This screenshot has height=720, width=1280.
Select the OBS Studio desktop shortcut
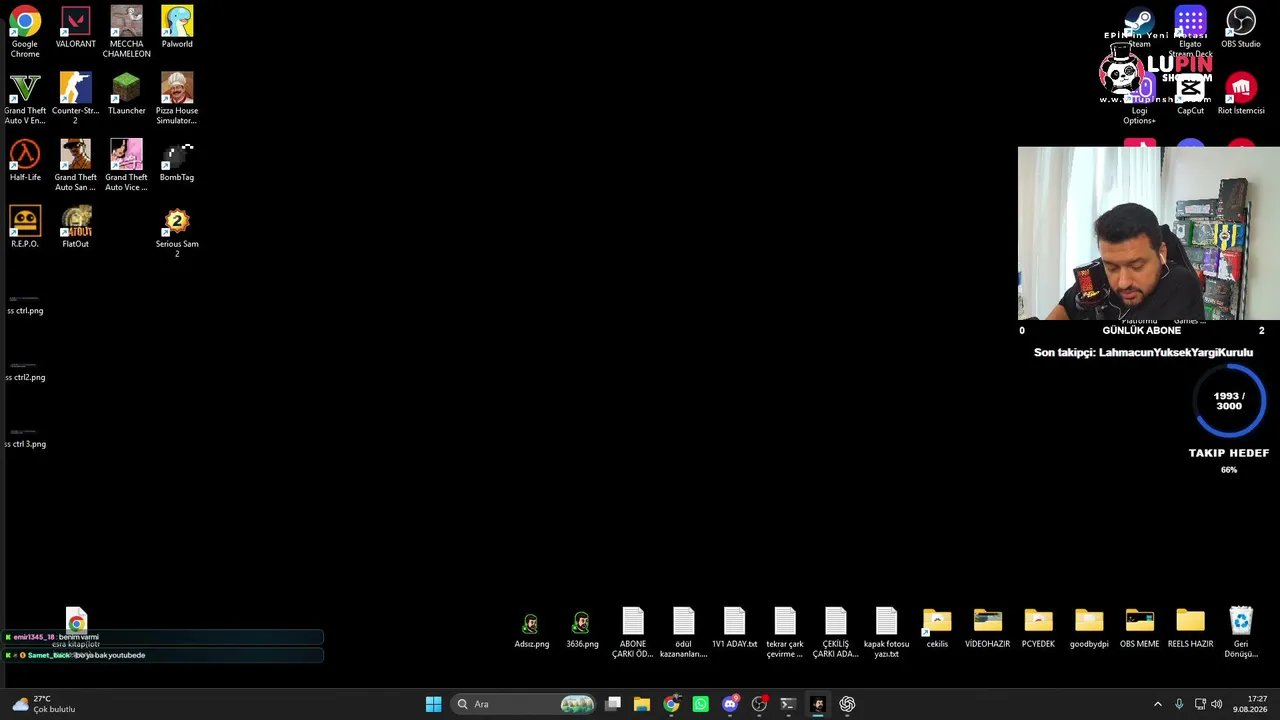pos(1241,28)
